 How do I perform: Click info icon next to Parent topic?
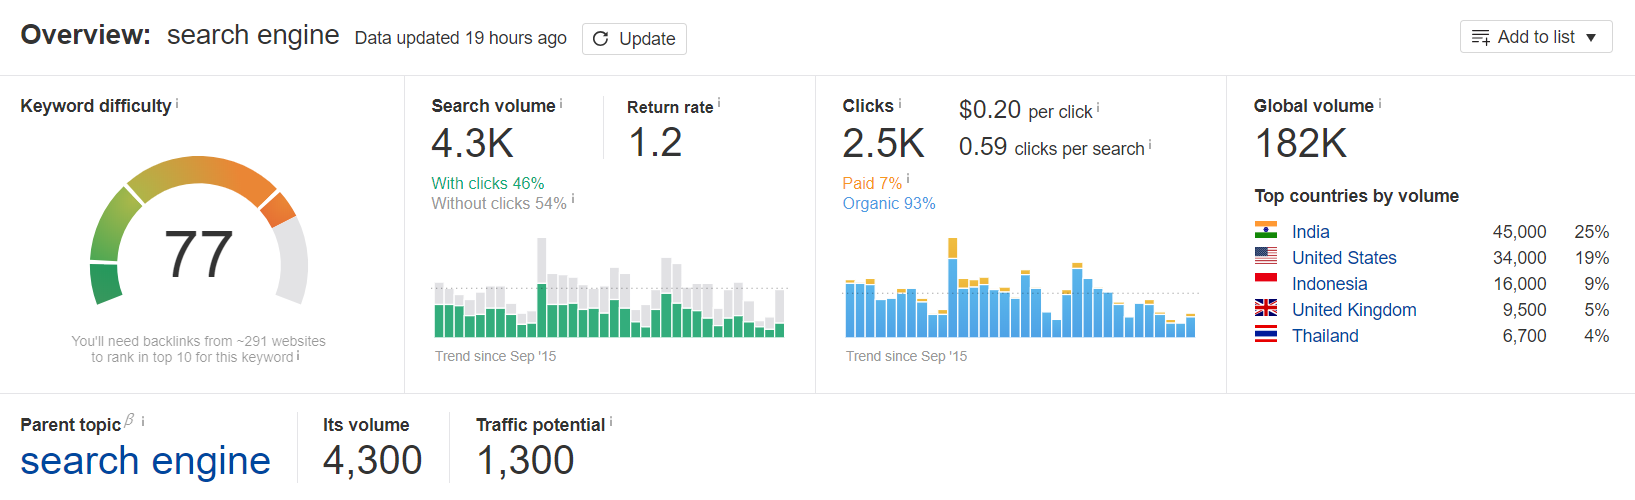pyautogui.click(x=143, y=421)
